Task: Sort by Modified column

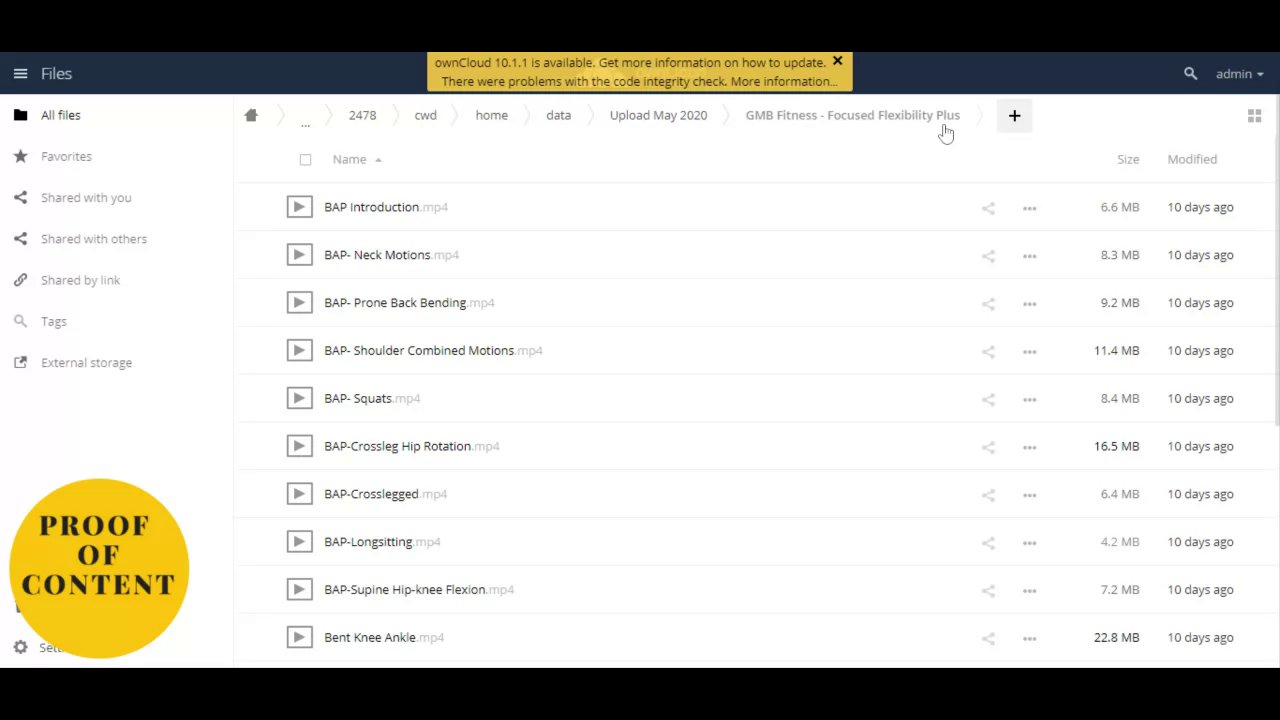Action: point(1192,159)
